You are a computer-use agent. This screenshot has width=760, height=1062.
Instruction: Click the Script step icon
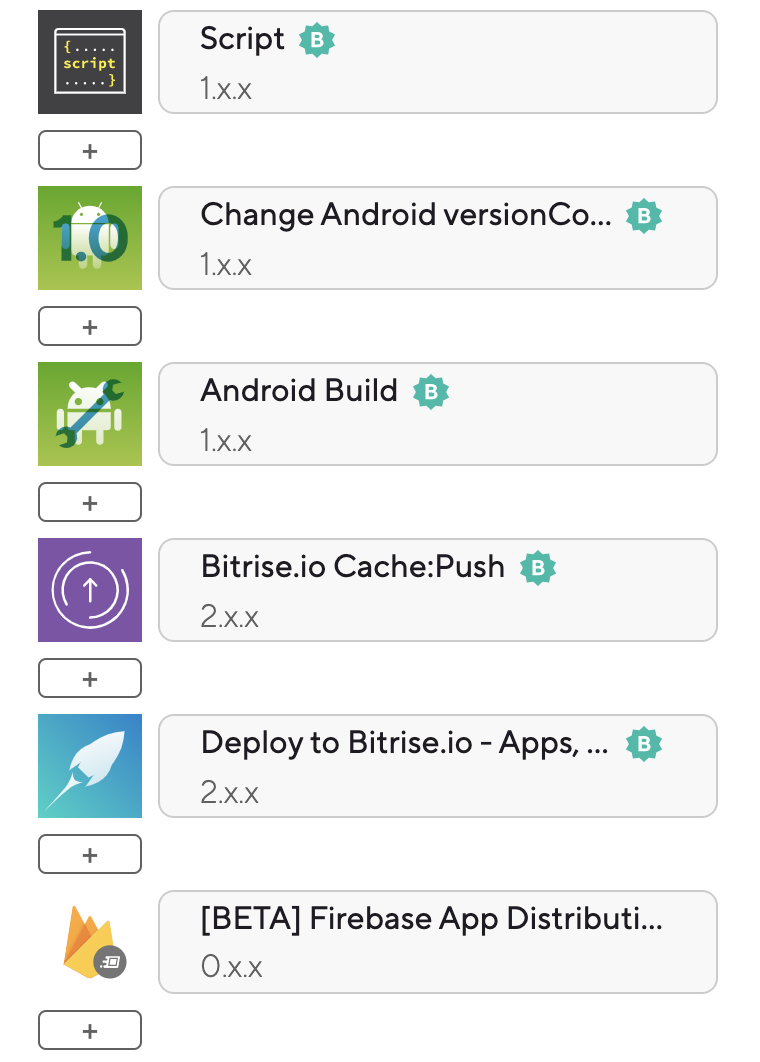coord(90,62)
